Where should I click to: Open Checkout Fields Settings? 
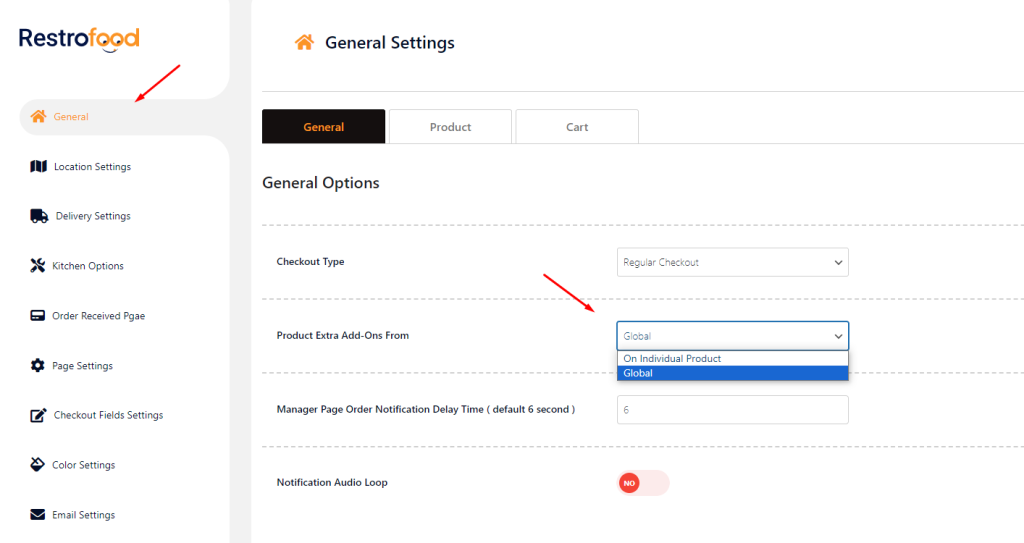(108, 415)
